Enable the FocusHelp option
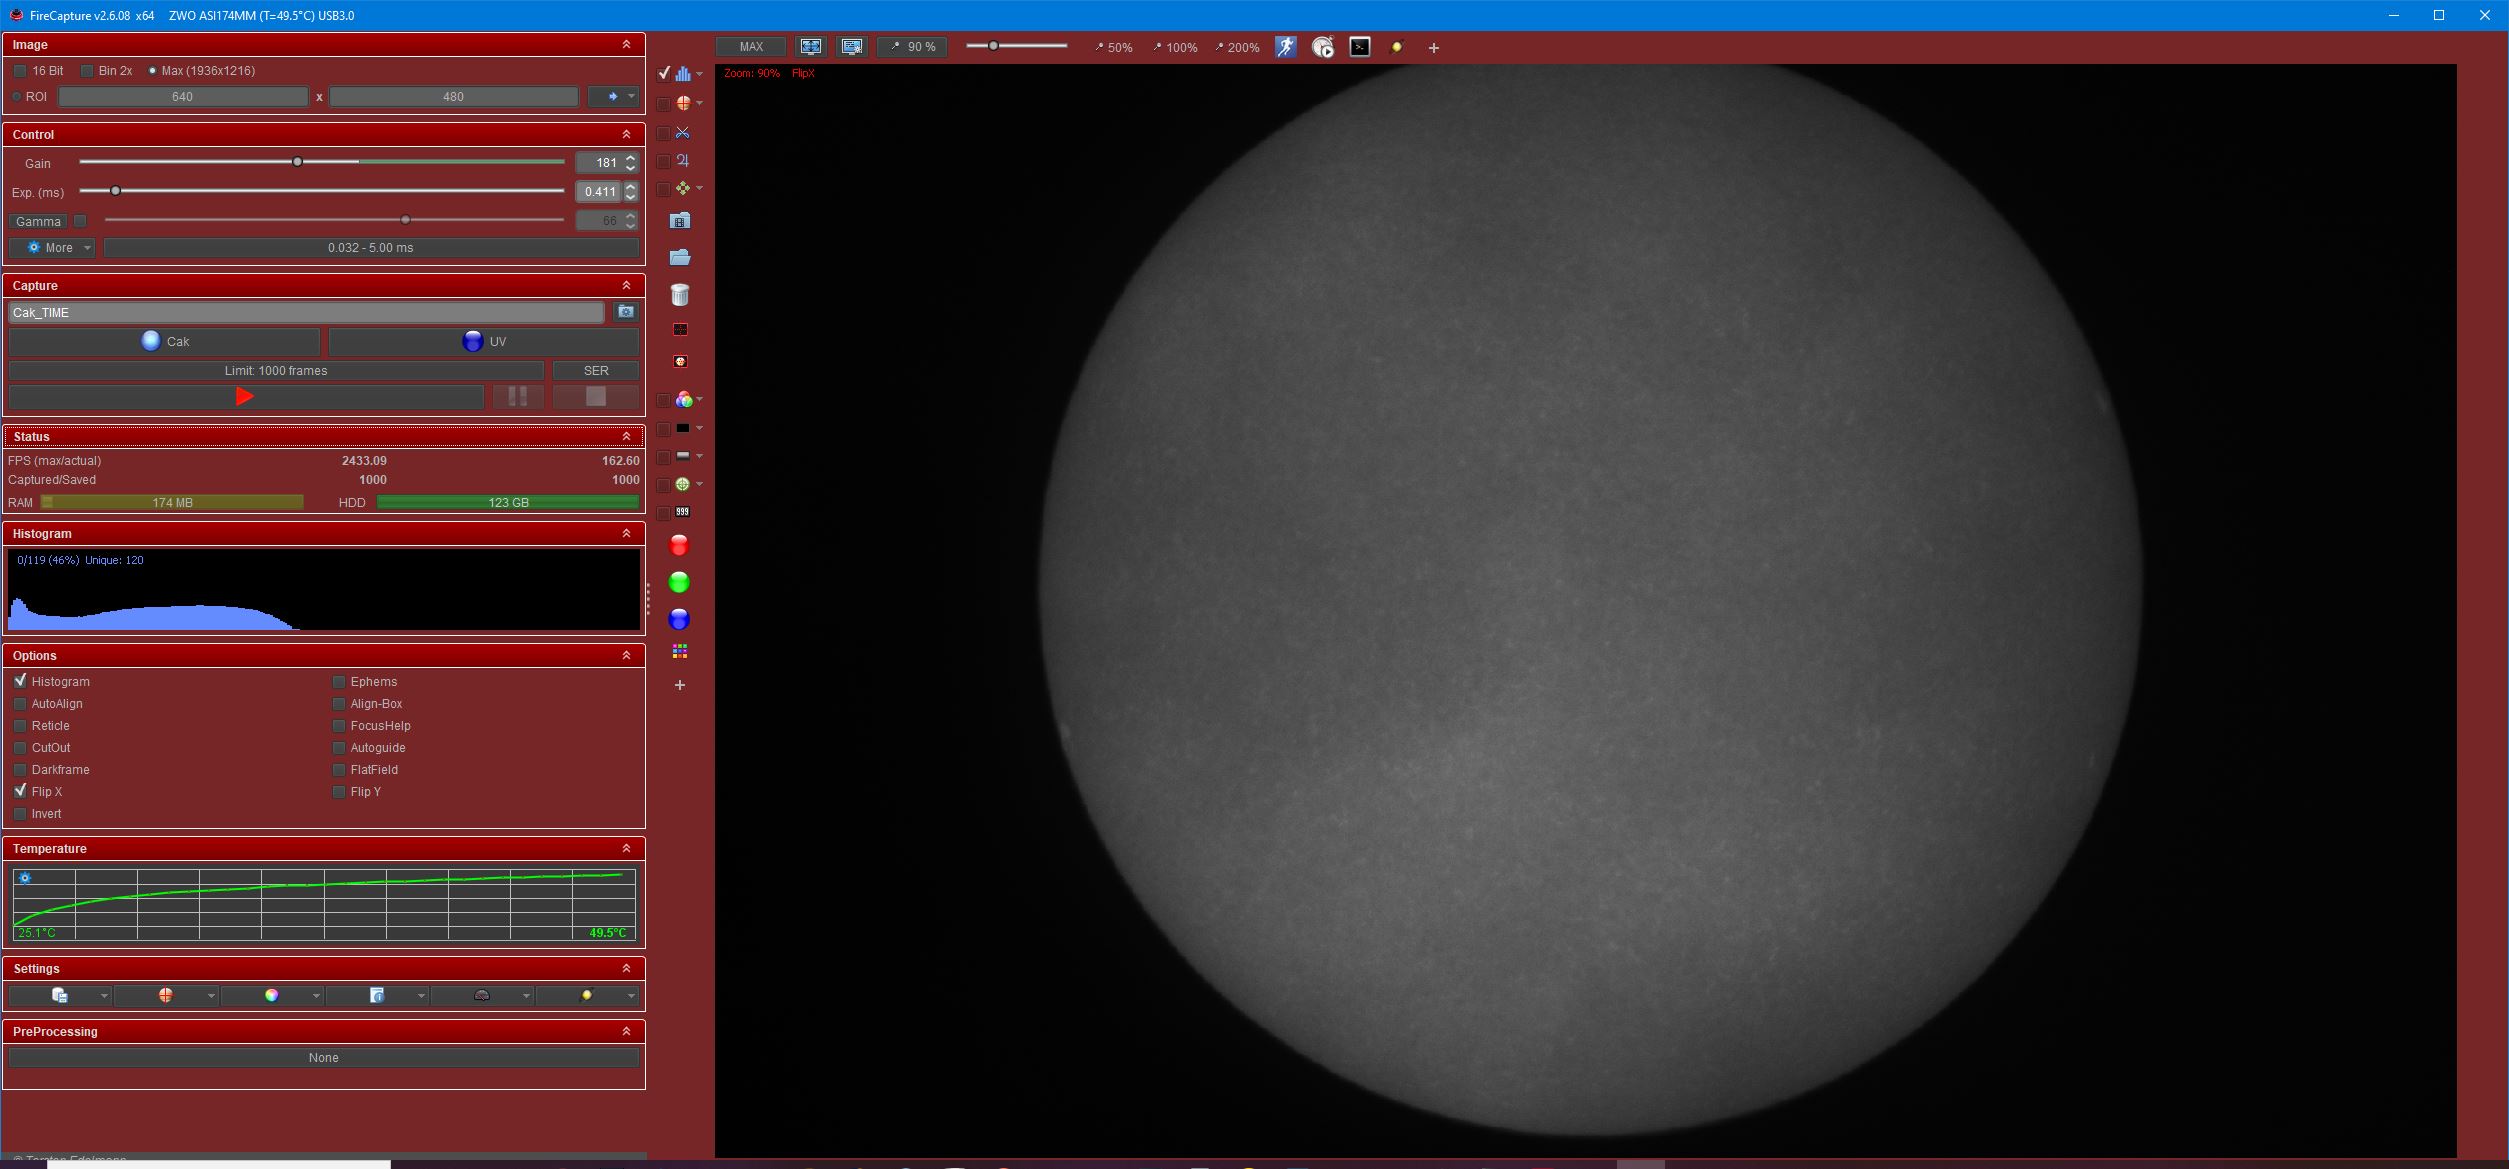This screenshot has width=2509, height=1169. (x=339, y=726)
